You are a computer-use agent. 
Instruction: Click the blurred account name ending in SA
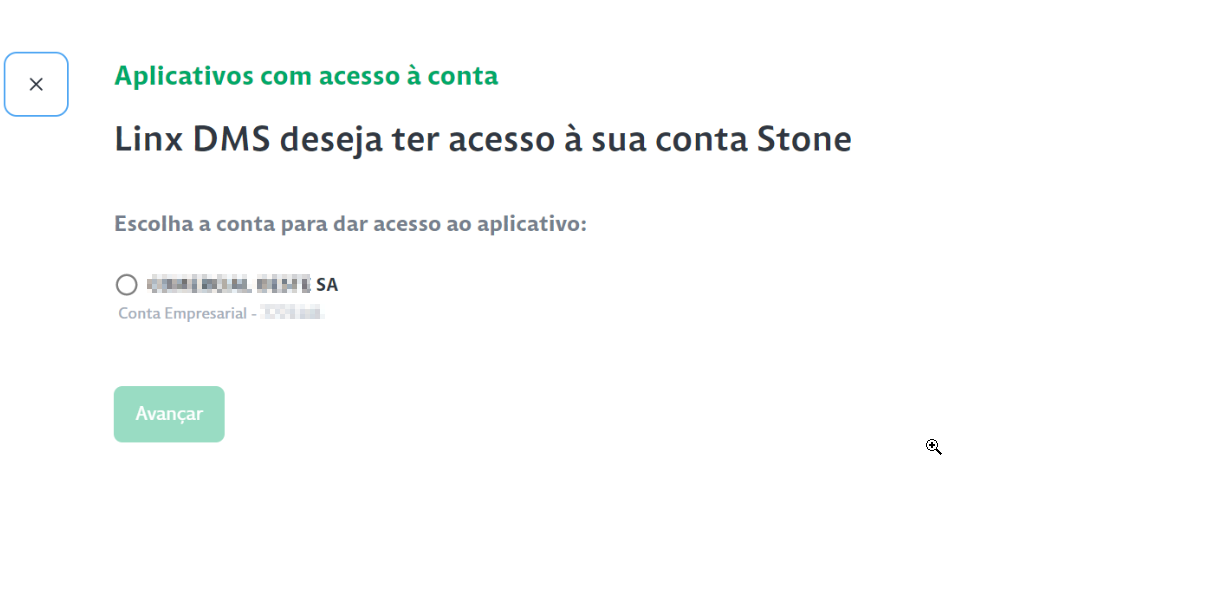pos(230,285)
